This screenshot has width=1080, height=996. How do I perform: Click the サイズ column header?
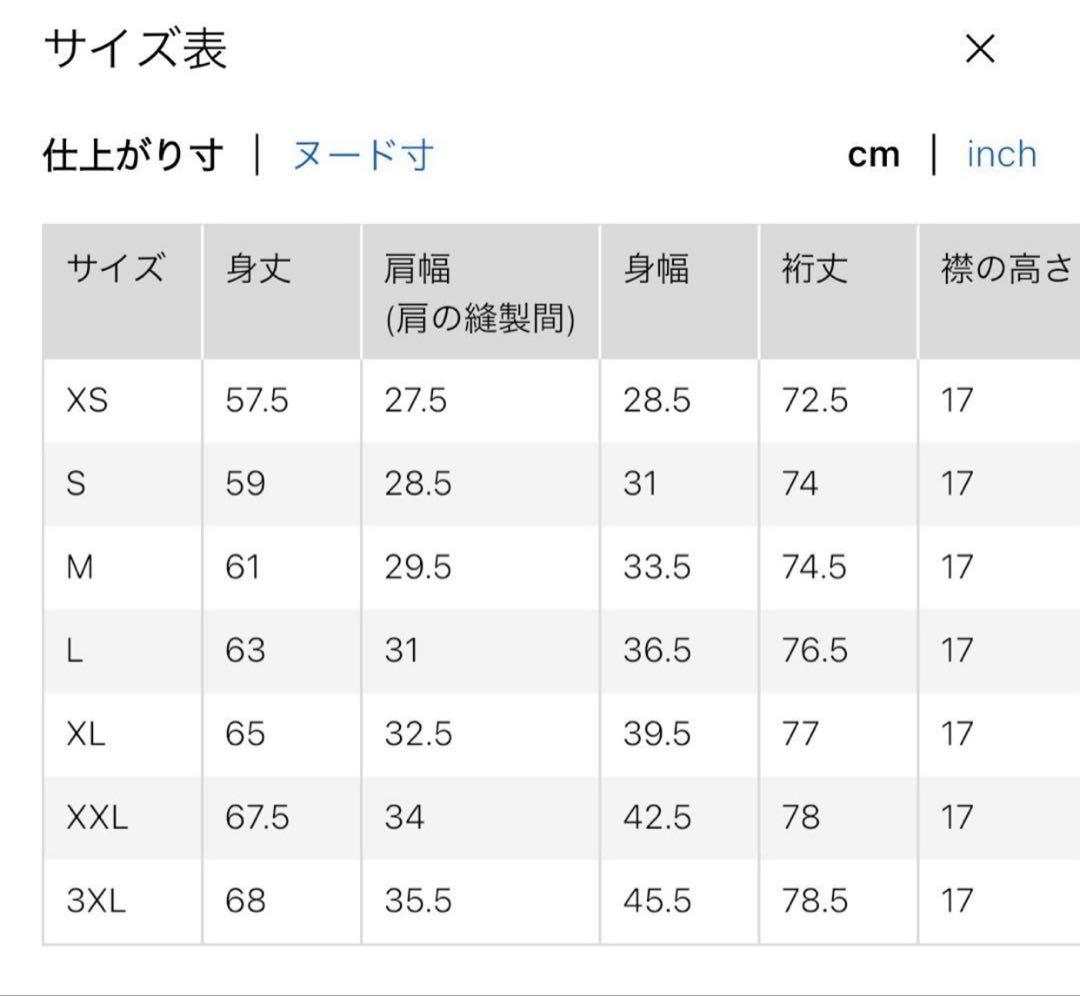pyautogui.click(x=115, y=270)
